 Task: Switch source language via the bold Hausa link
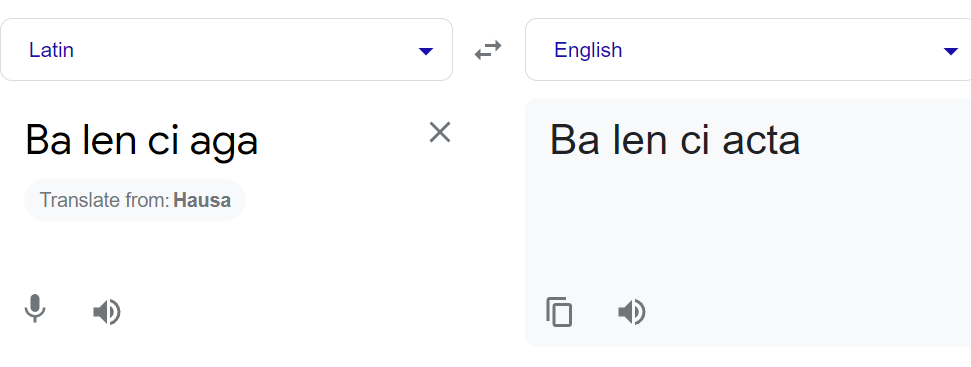coord(202,200)
